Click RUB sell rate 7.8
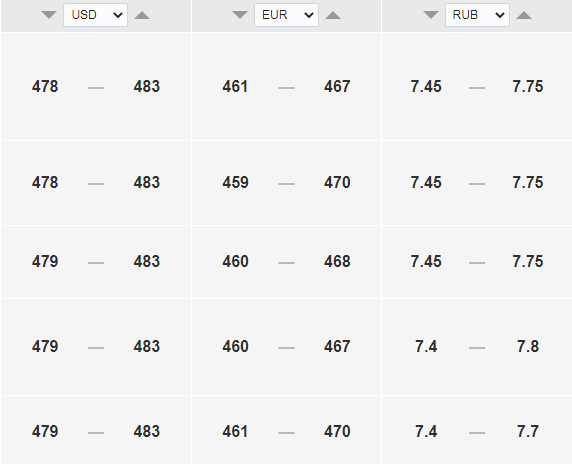 tap(528, 347)
